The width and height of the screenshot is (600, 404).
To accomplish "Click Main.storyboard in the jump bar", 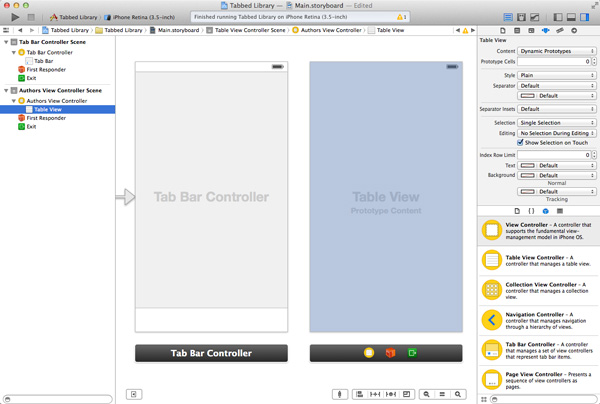I will (174, 30).
